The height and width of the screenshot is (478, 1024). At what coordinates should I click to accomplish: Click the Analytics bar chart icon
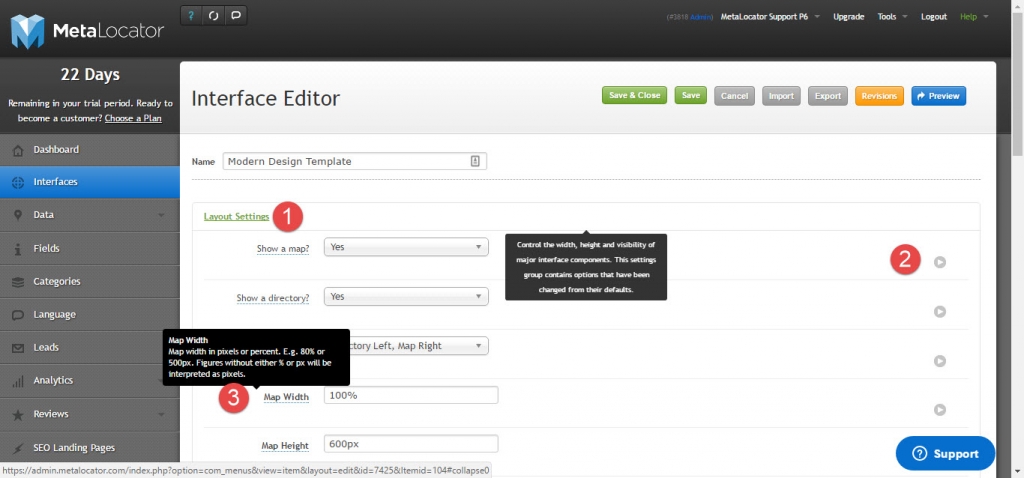click(x=18, y=381)
